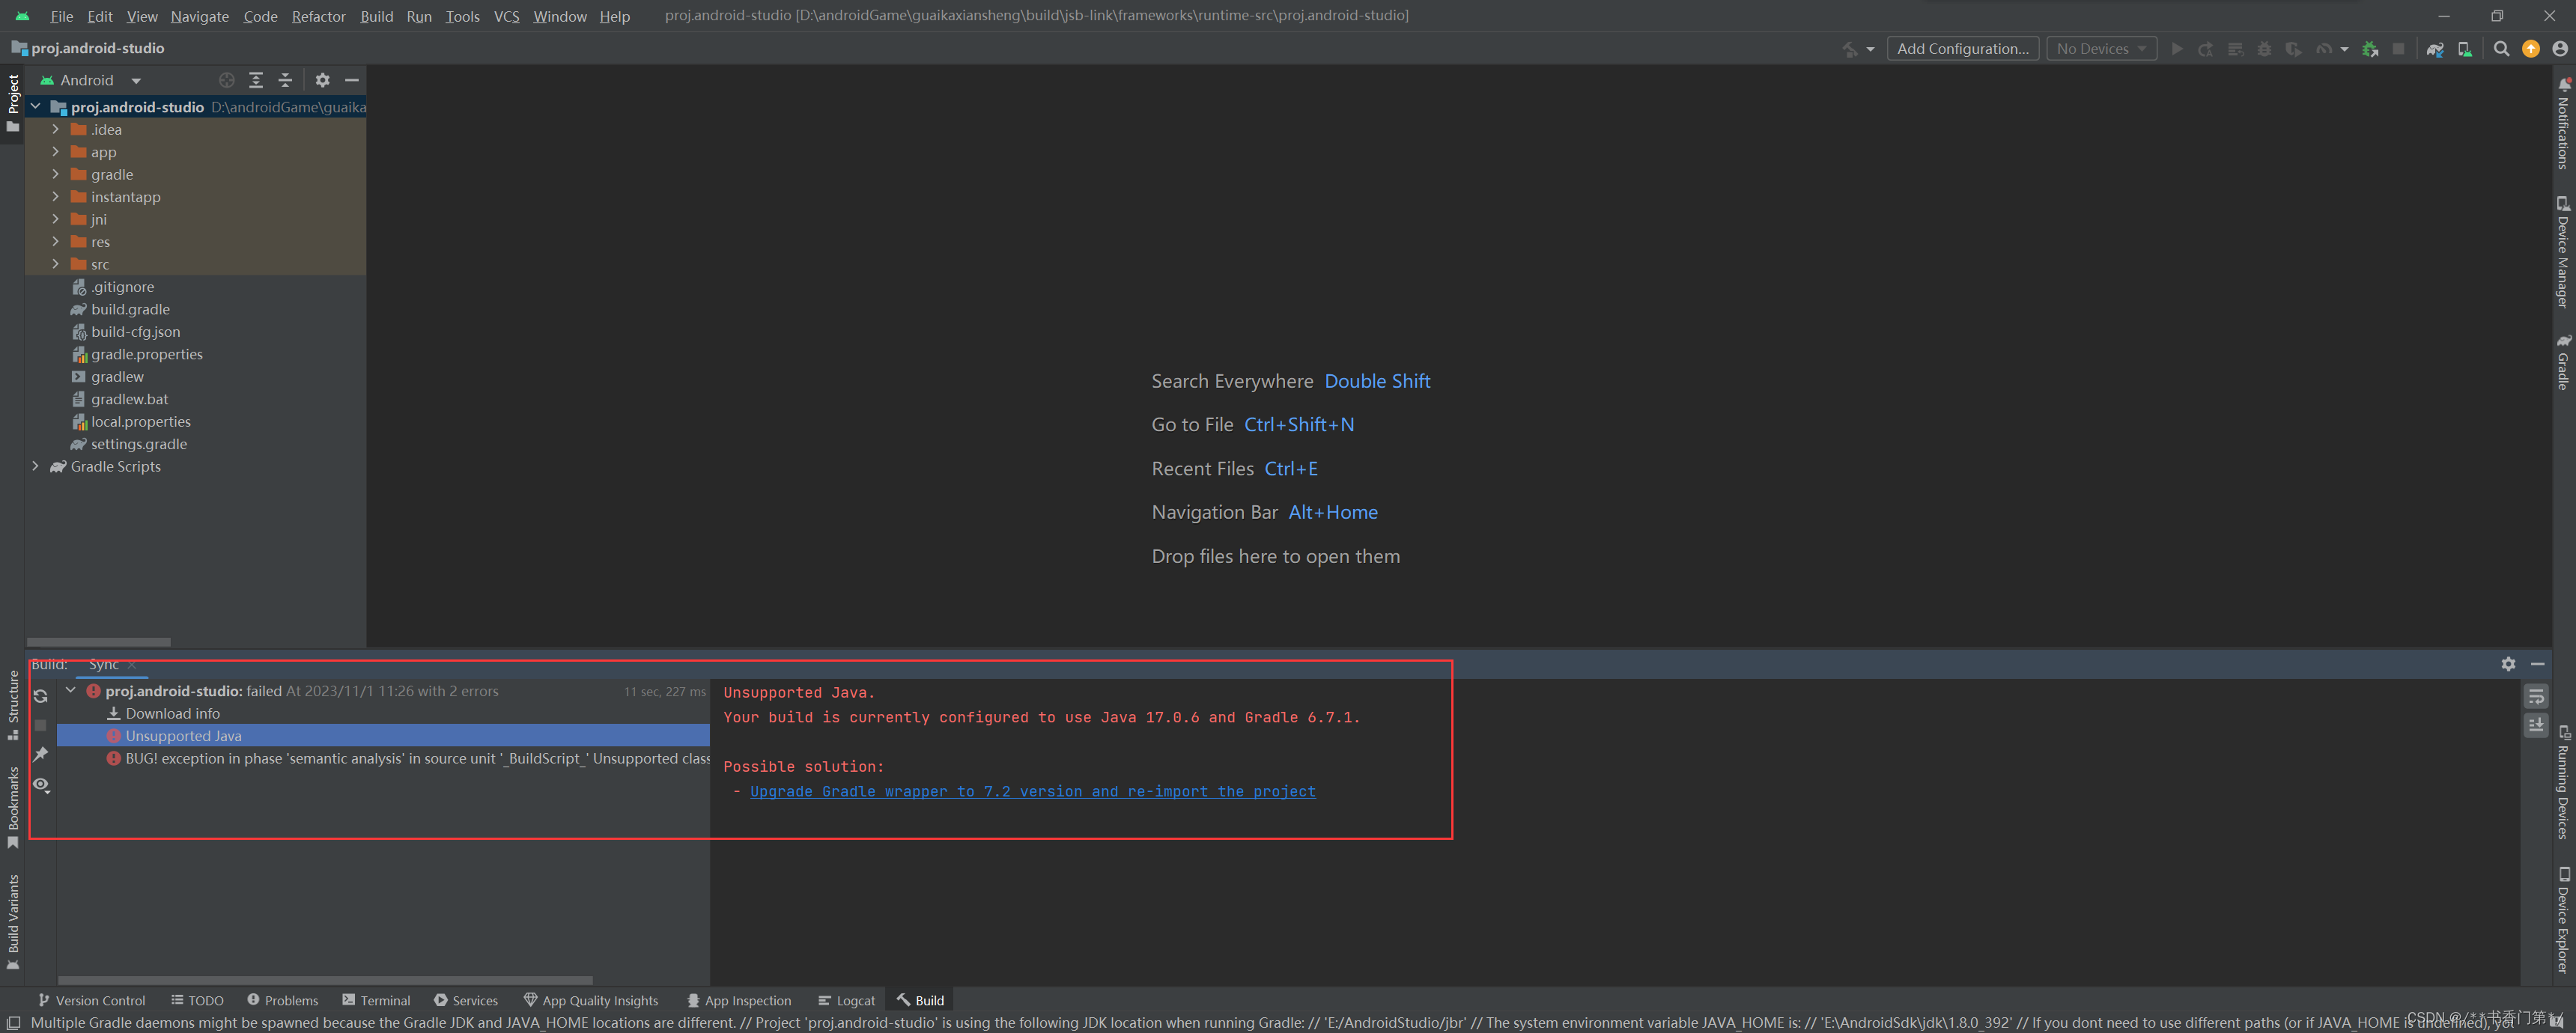Pin the Build tab with pin icon
The height and width of the screenshot is (1033, 2576).
41,754
